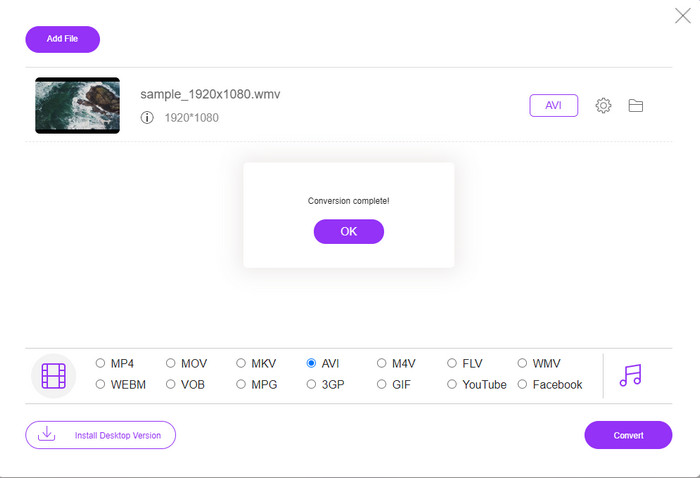Open the AVI format tag beside the file
The height and width of the screenshot is (478, 700).
[554, 106]
